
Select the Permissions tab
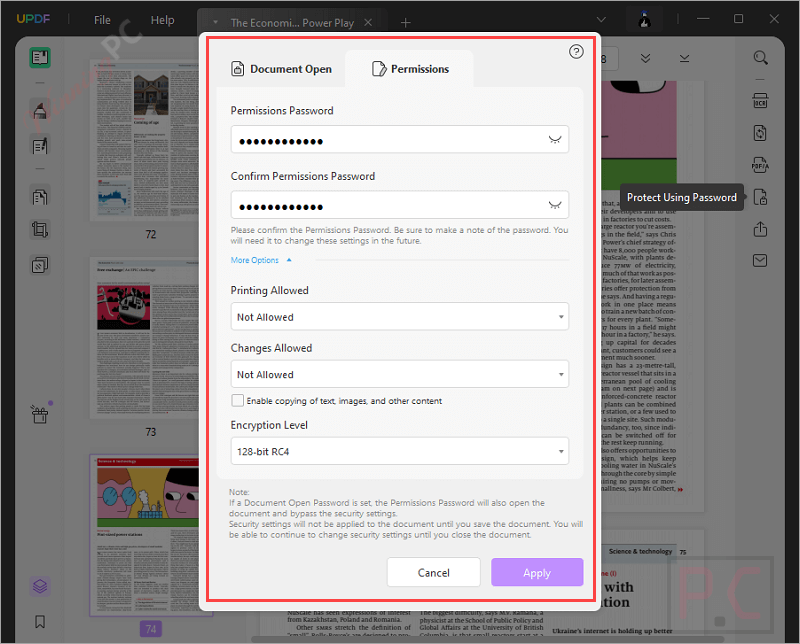click(x=410, y=69)
